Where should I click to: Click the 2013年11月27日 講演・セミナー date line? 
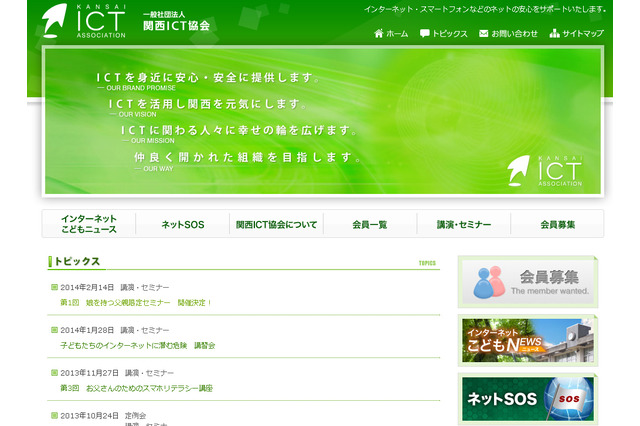[117, 373]
